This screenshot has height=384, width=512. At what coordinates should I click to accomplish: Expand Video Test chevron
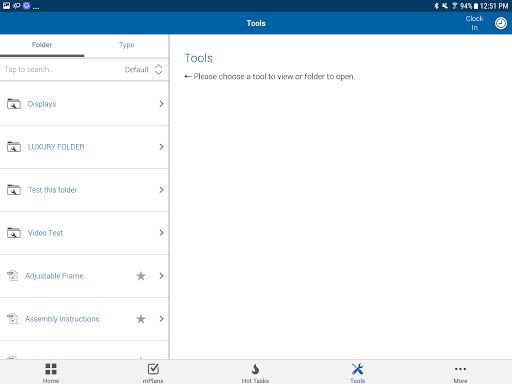pyautogui.click(x=161, y=233)
